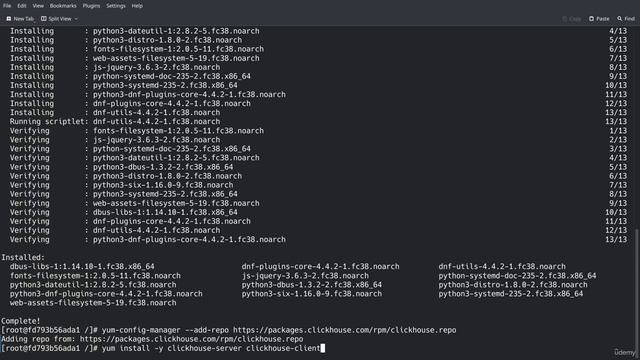640x360 pixels.
Task: Click the greyed-out Copy toolbar button
Action: tap(571, 19)
